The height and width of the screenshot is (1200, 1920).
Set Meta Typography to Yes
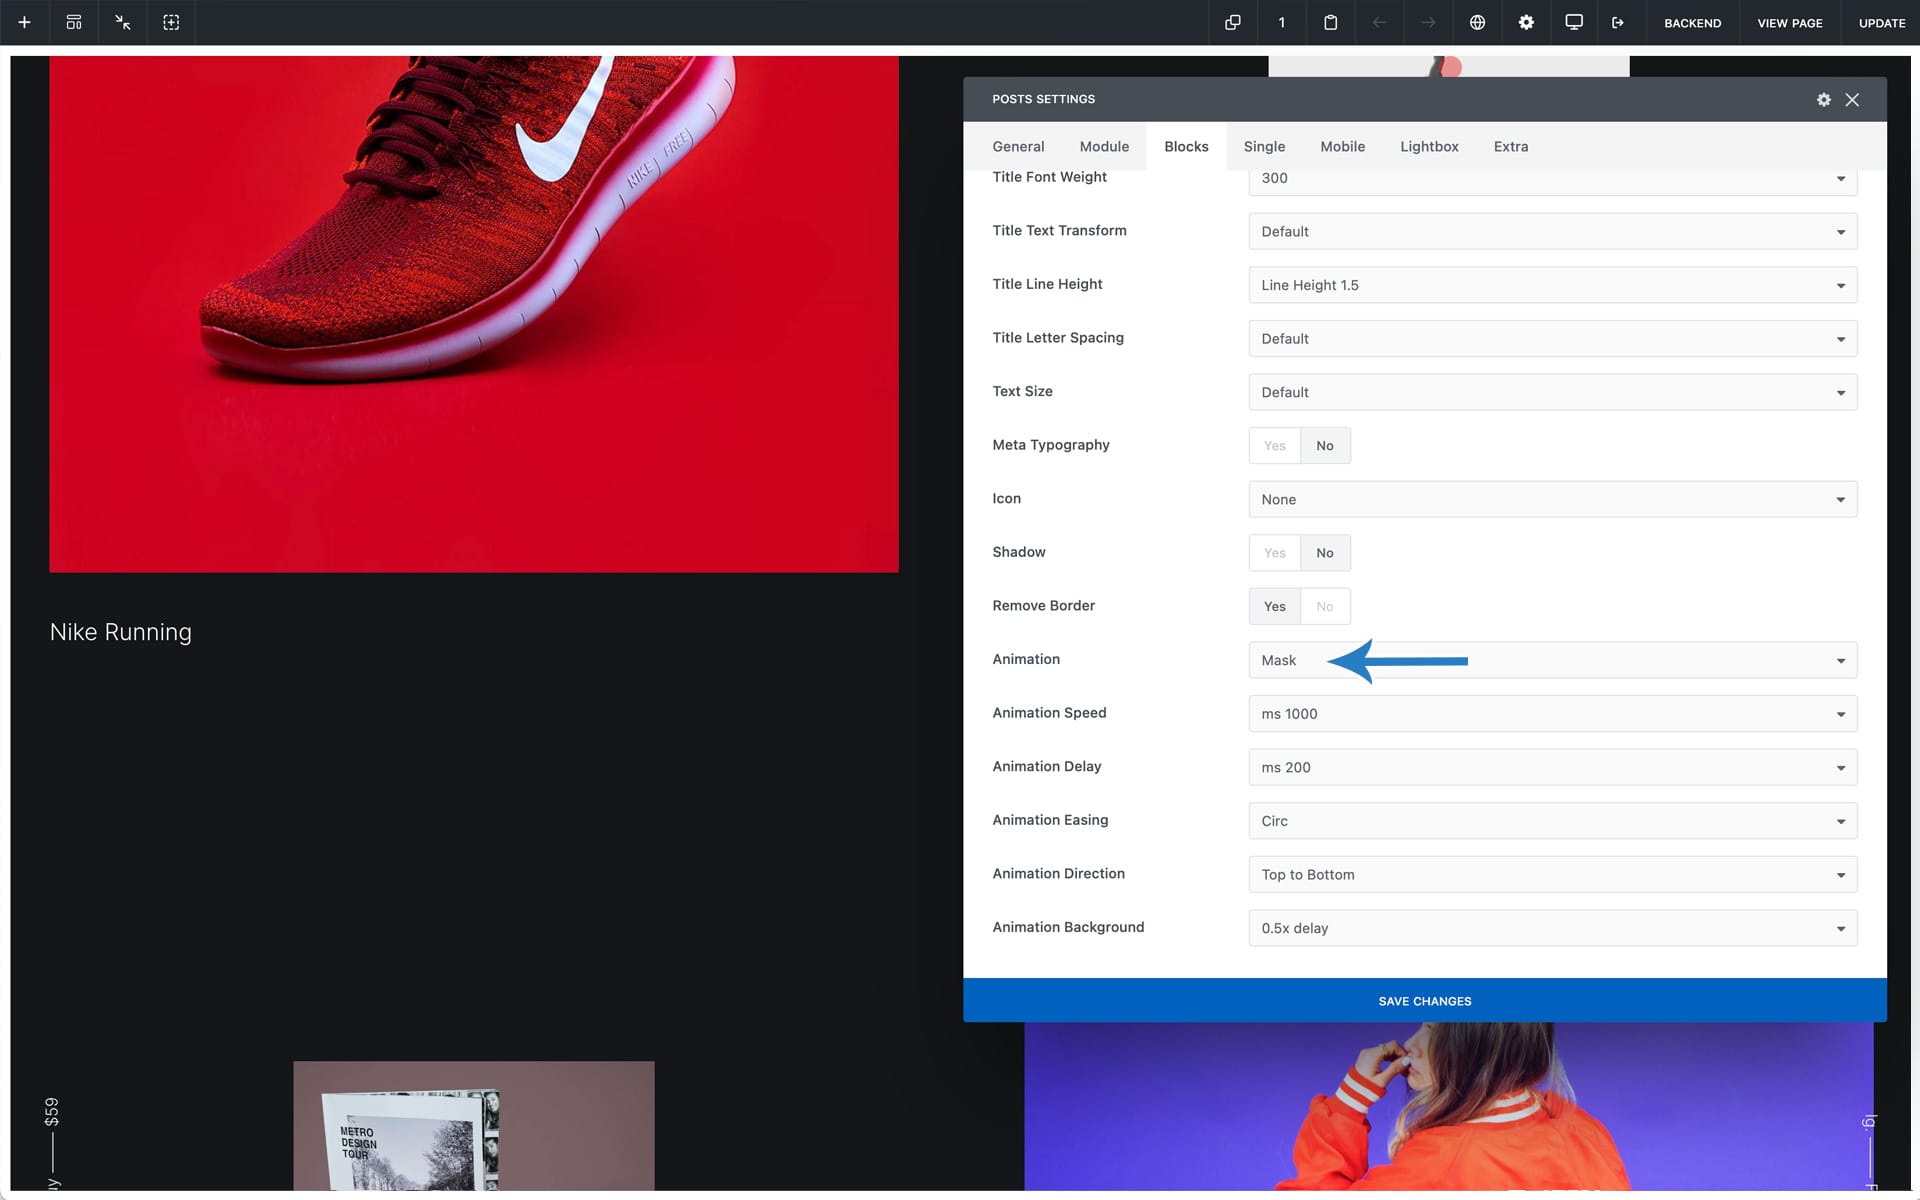[x=1274, y=446]
